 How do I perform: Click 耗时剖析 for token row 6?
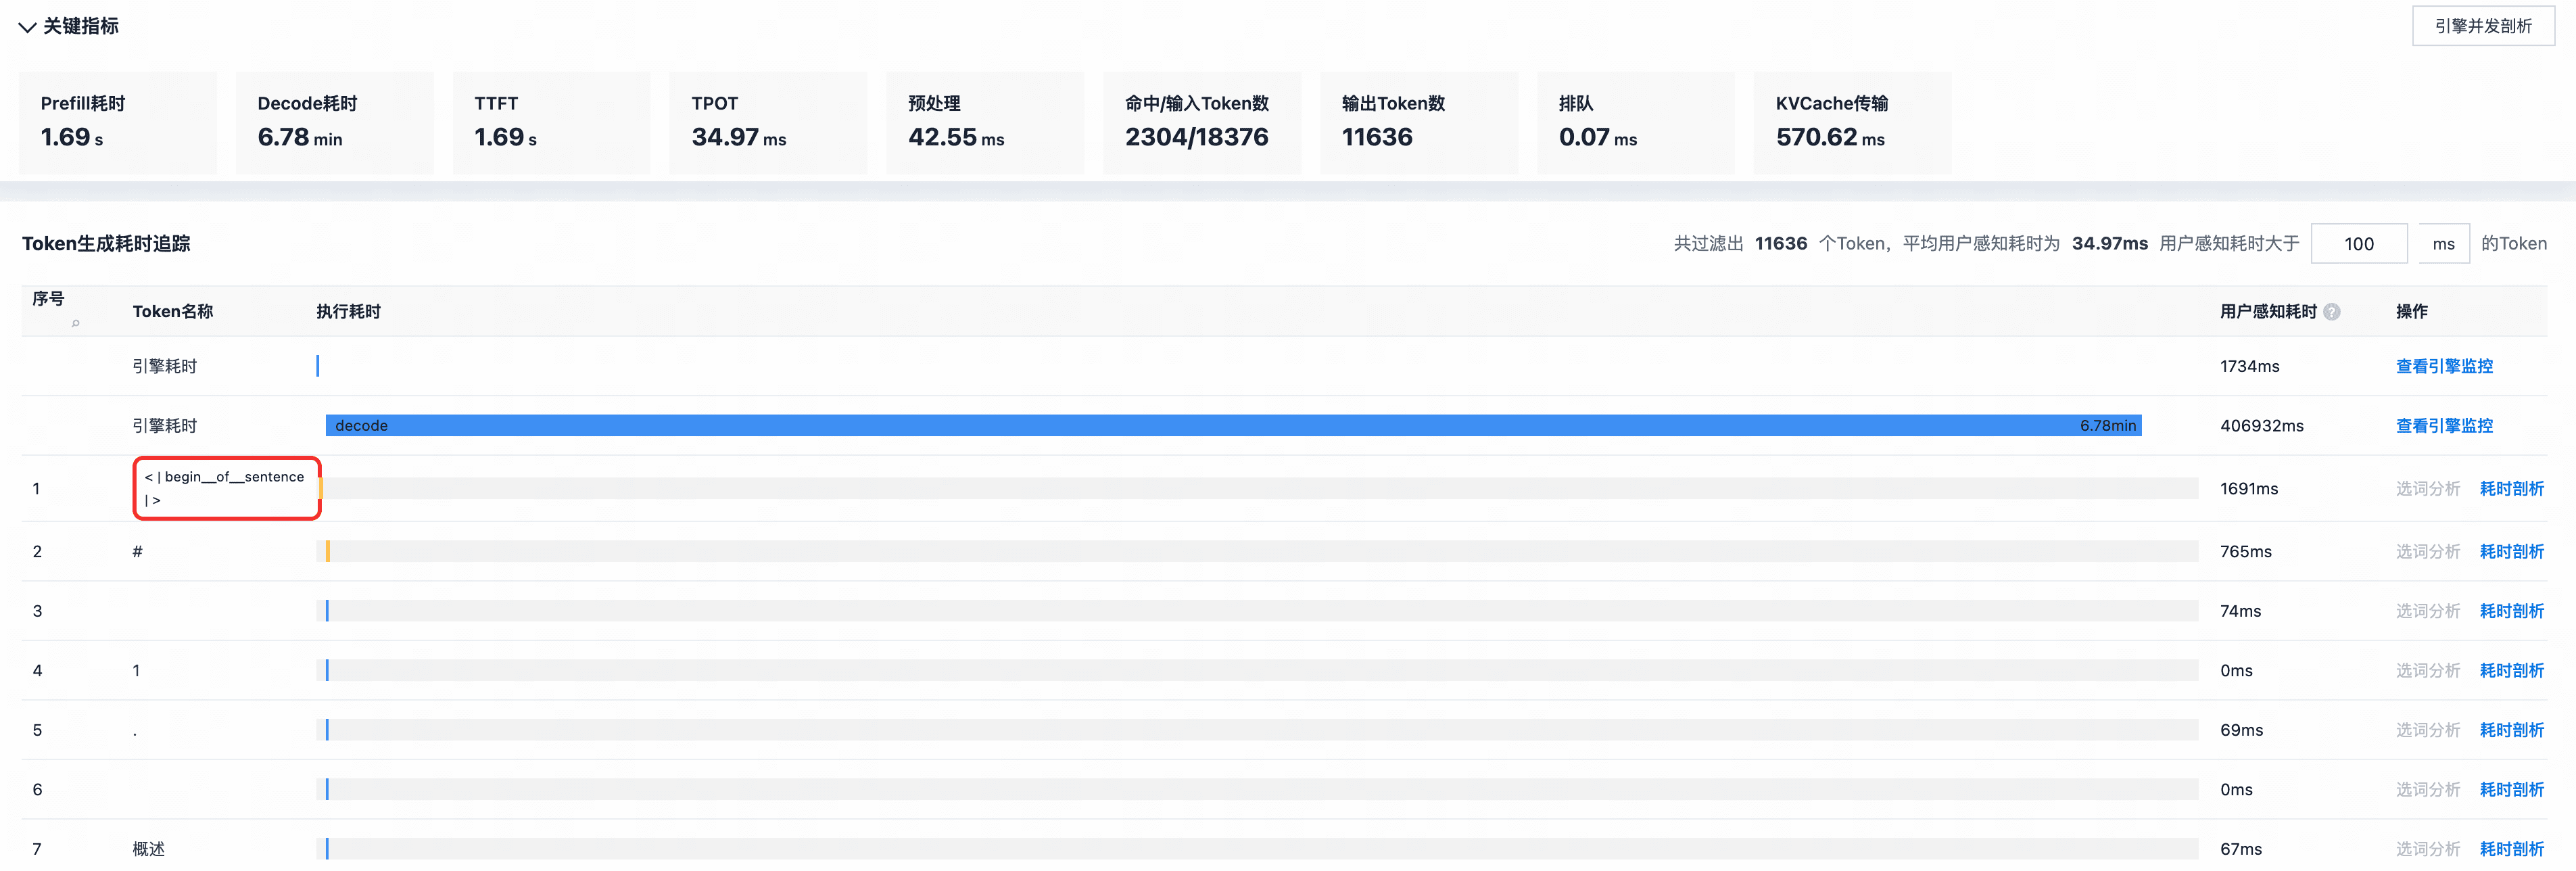[2511, 790]
